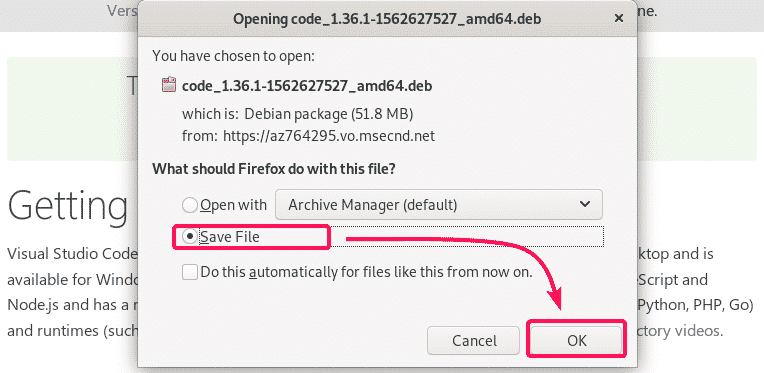Click the Getting heading on the page
Screen dimensions: 764x373
tap(67, 205)
